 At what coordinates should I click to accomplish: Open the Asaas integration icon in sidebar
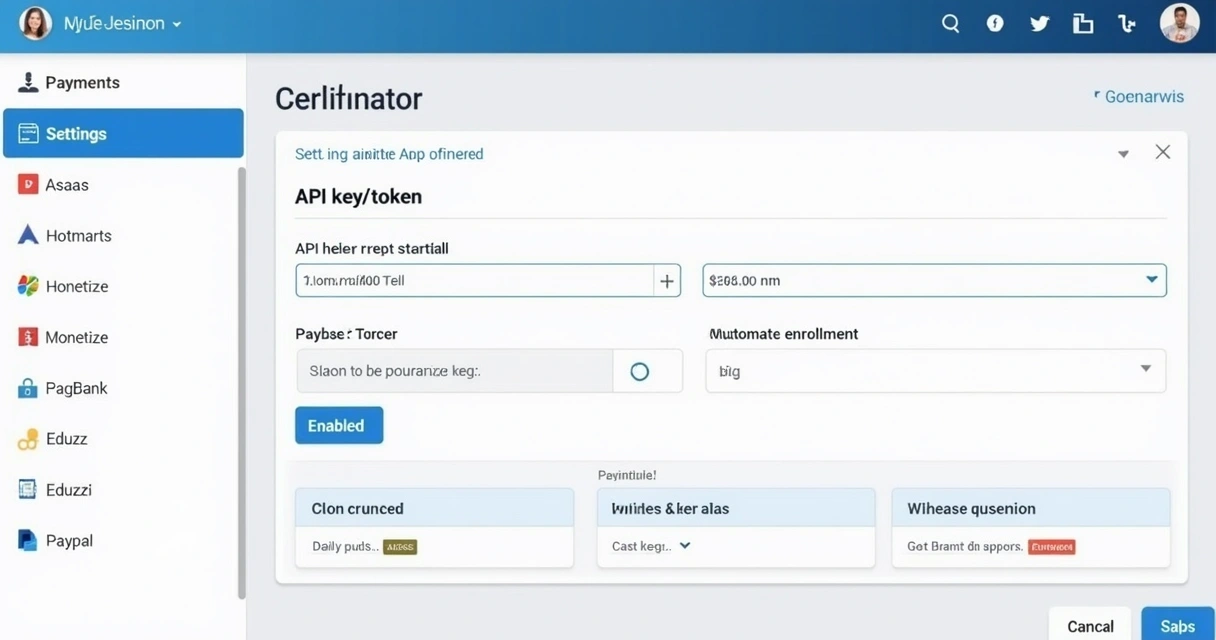(x=27, y=184)
